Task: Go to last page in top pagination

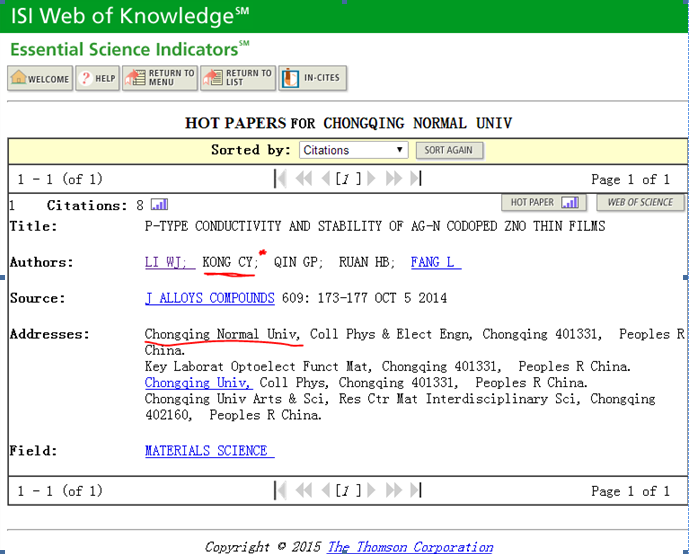Action: 415,179
